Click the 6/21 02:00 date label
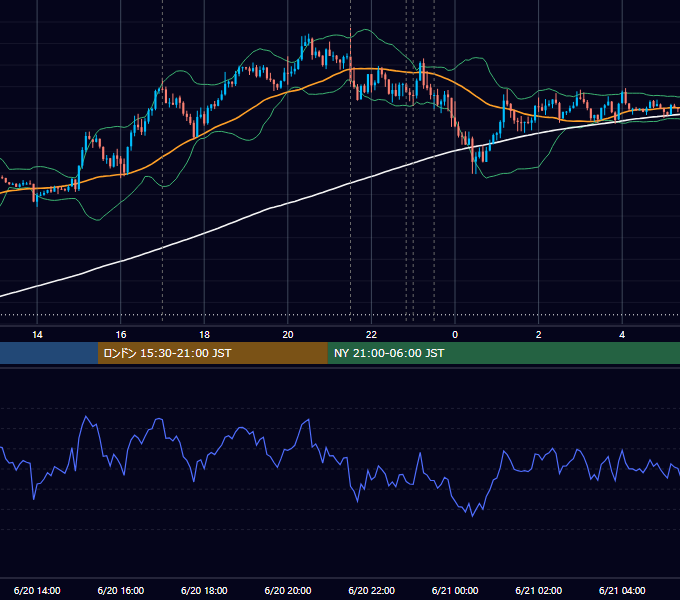Screen dimensions: 680x600 pos(539,590)
